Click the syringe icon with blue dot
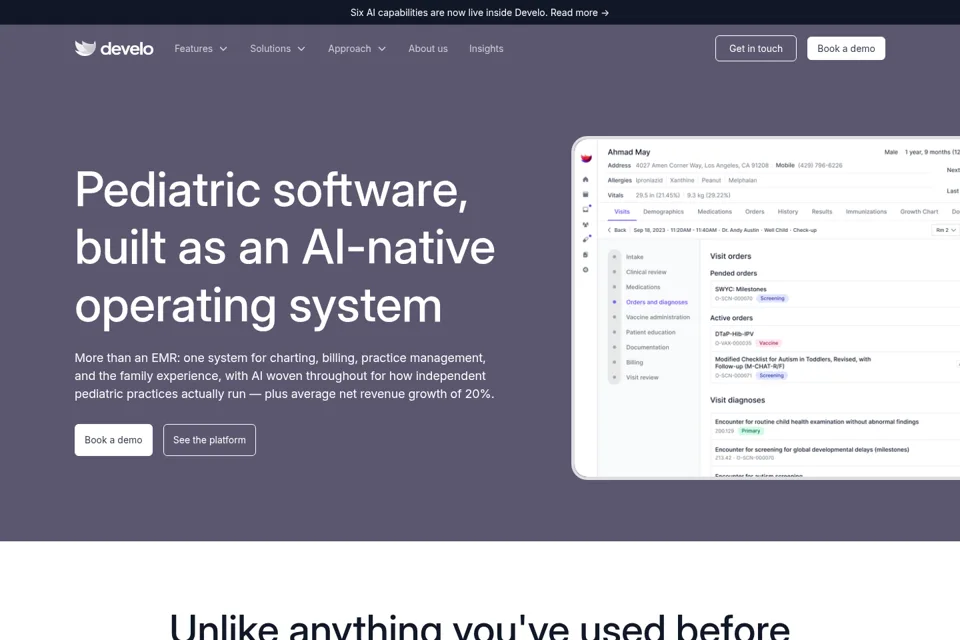Image resolution: width=960 pixels, height=640 pixels. pos(586,239)
